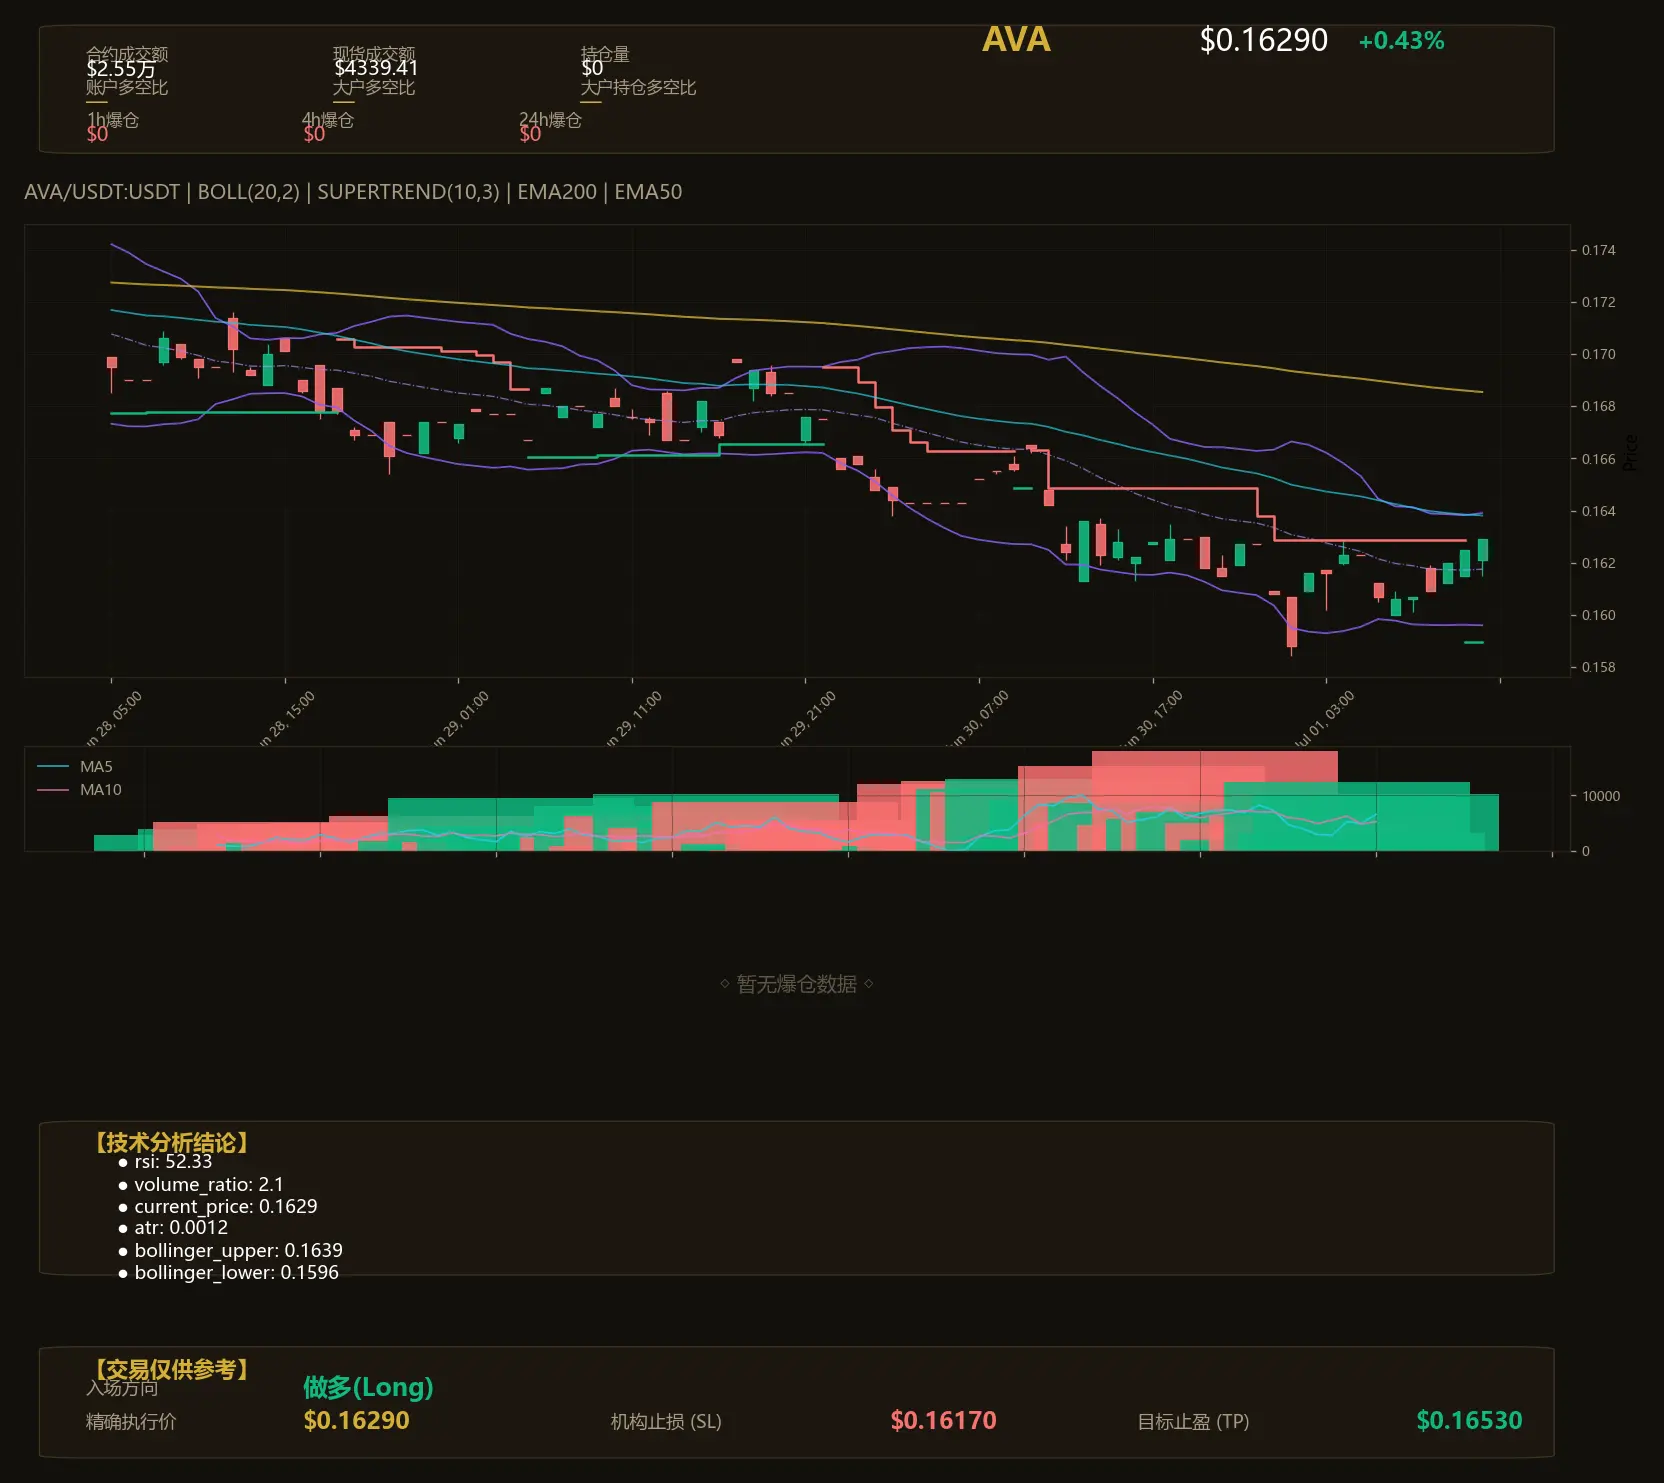Click the 做多(Long) direction text
The width and height of the screenshot is (1664, 1483).
click(x=368, y=1387)
